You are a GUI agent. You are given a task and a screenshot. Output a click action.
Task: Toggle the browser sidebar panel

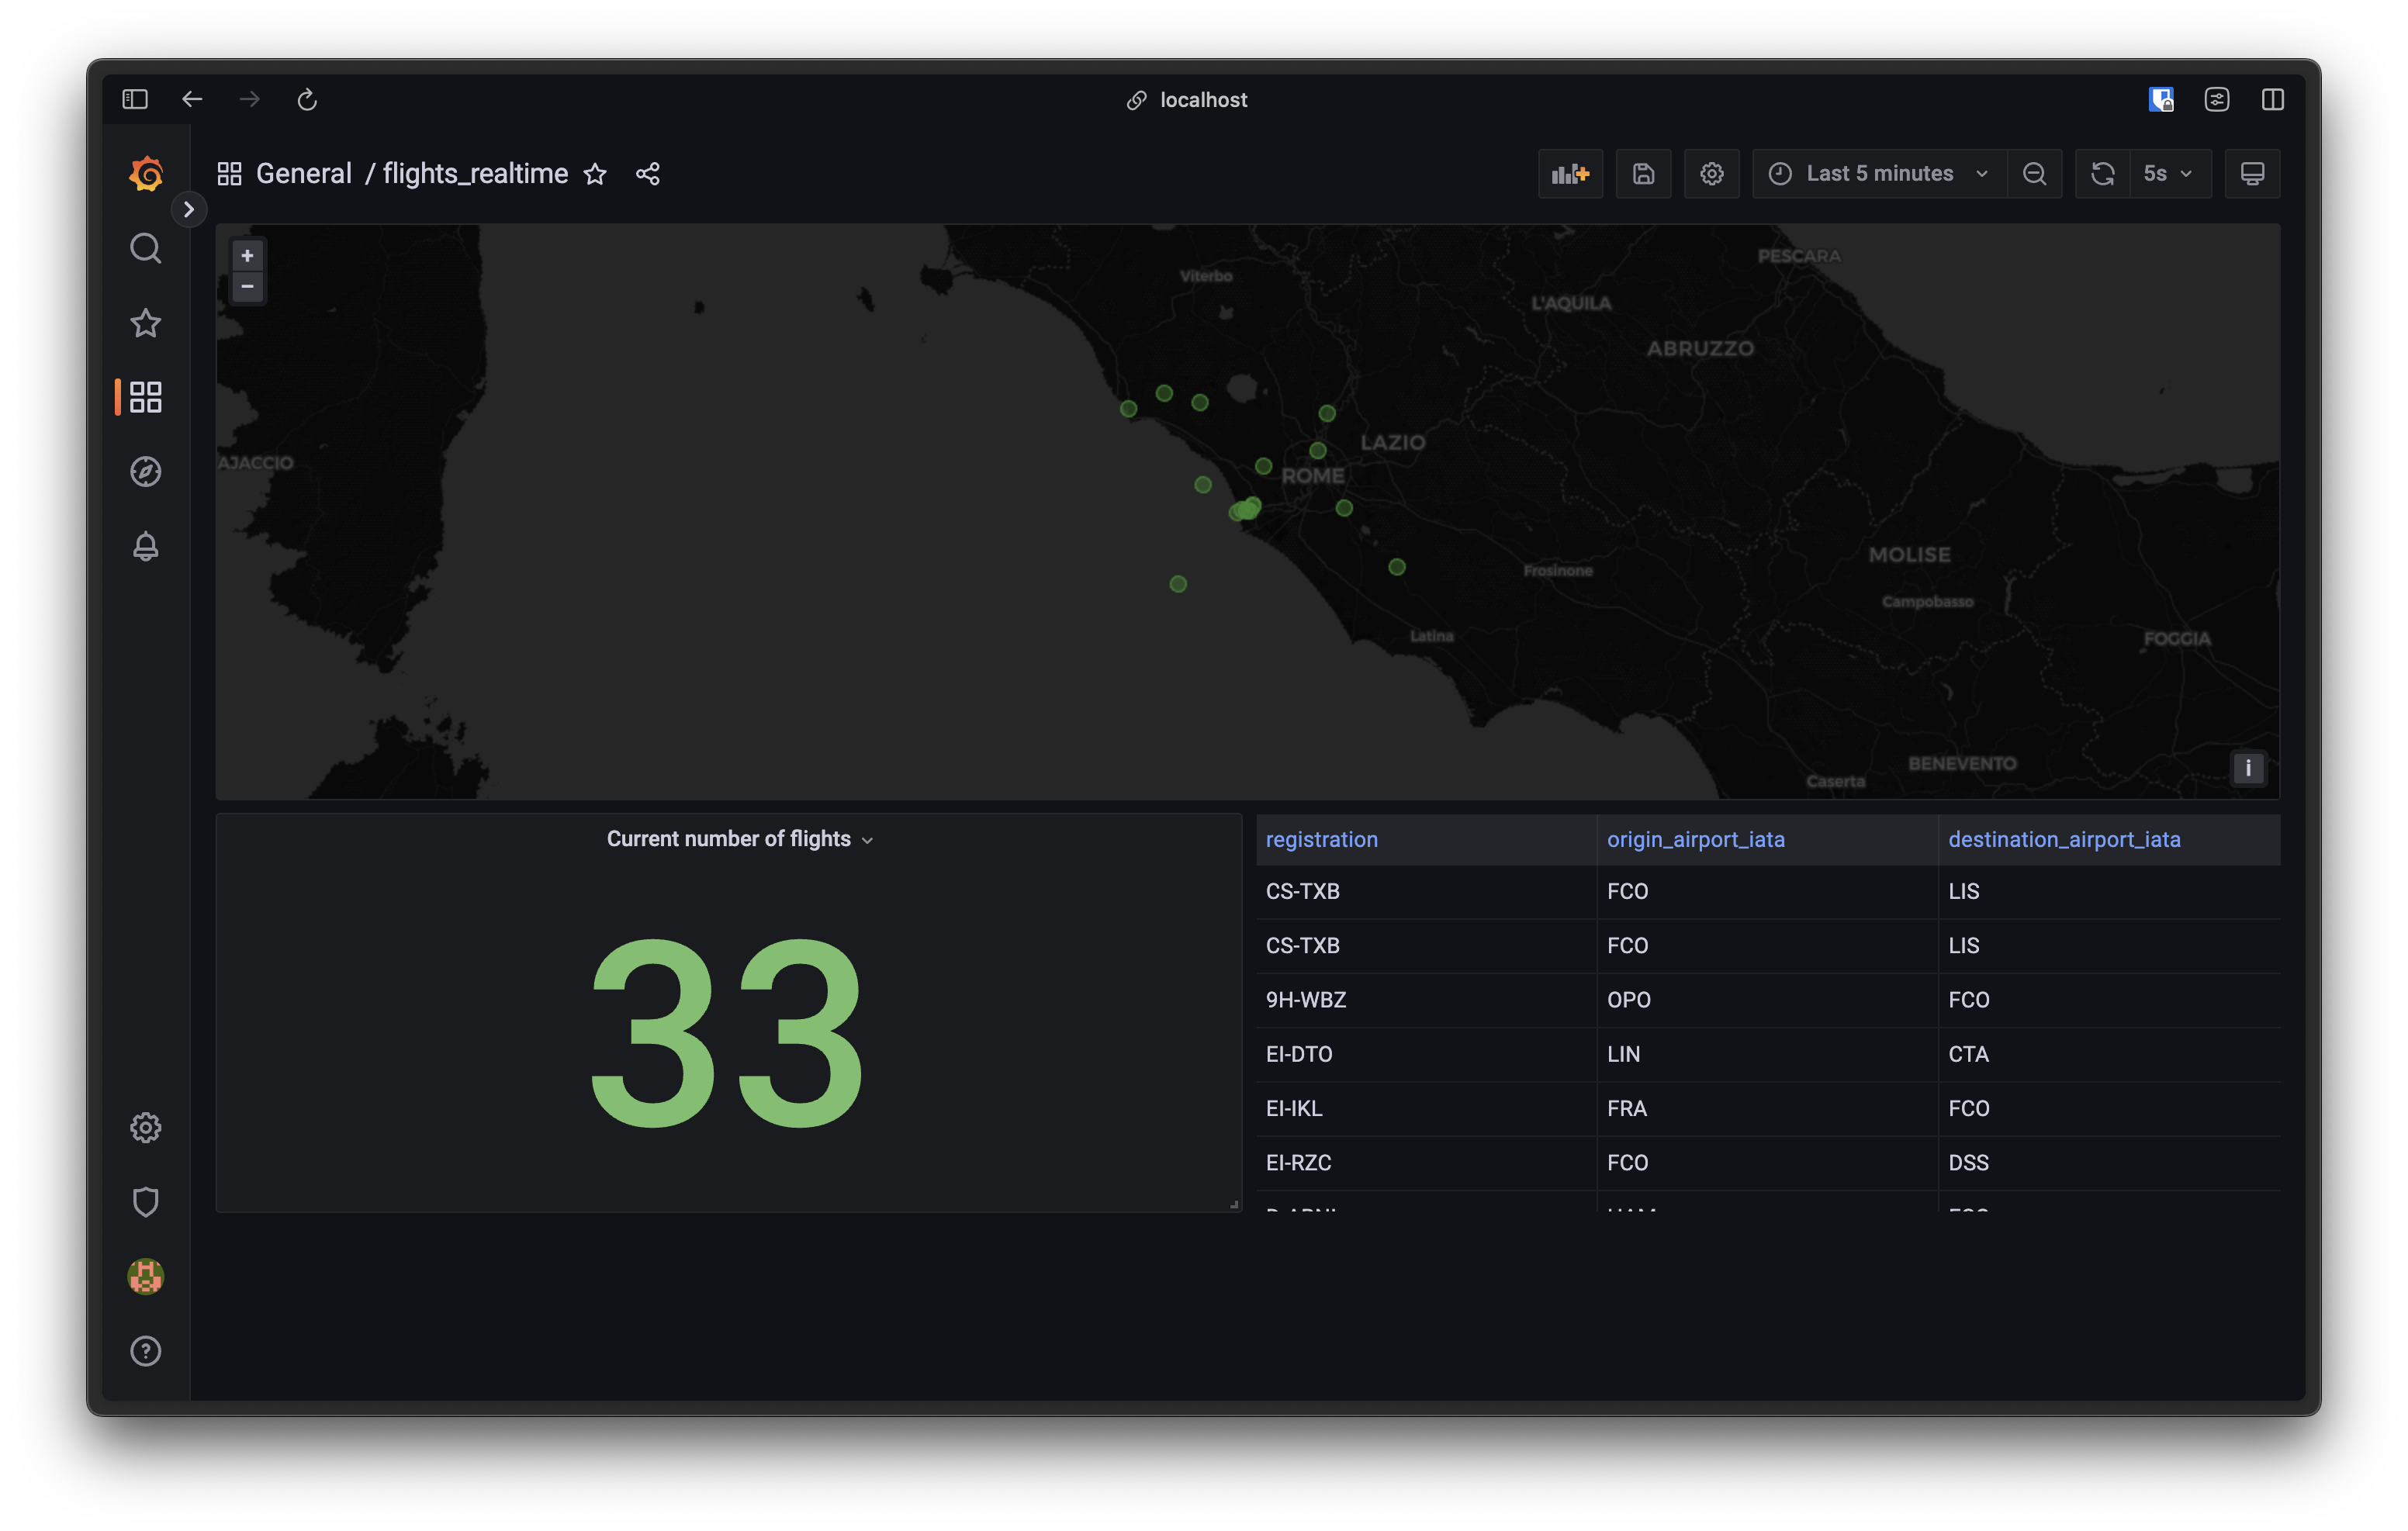pos(135,99)
